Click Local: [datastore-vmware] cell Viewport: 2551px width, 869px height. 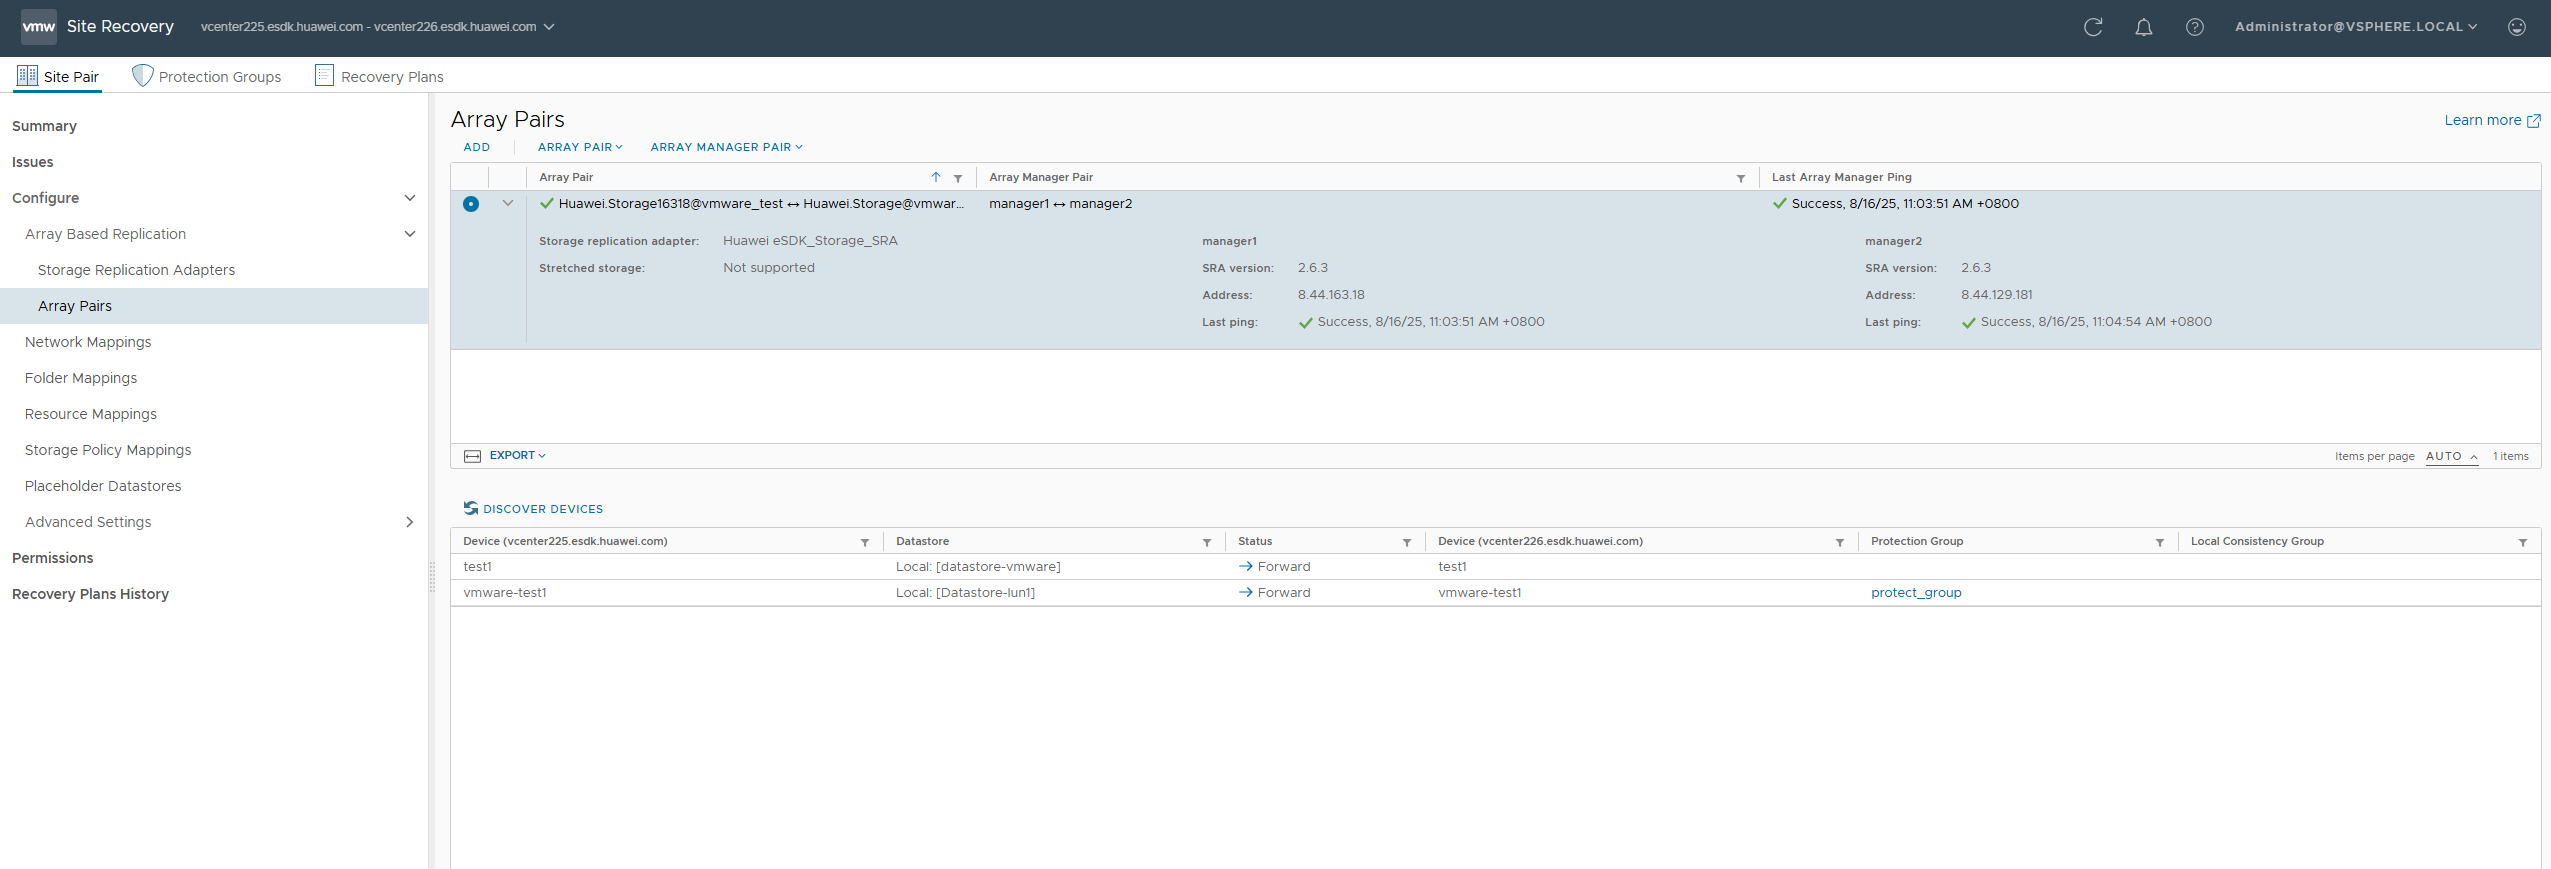(978, 567)
